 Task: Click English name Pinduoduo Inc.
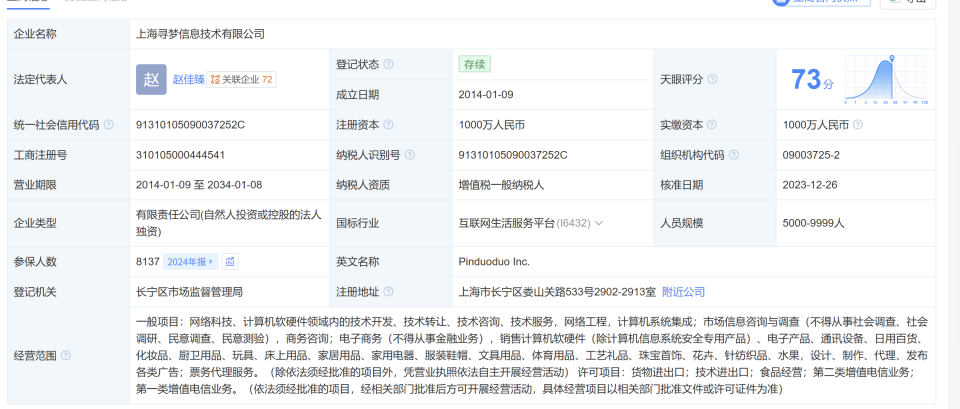[x=494, y=262]
